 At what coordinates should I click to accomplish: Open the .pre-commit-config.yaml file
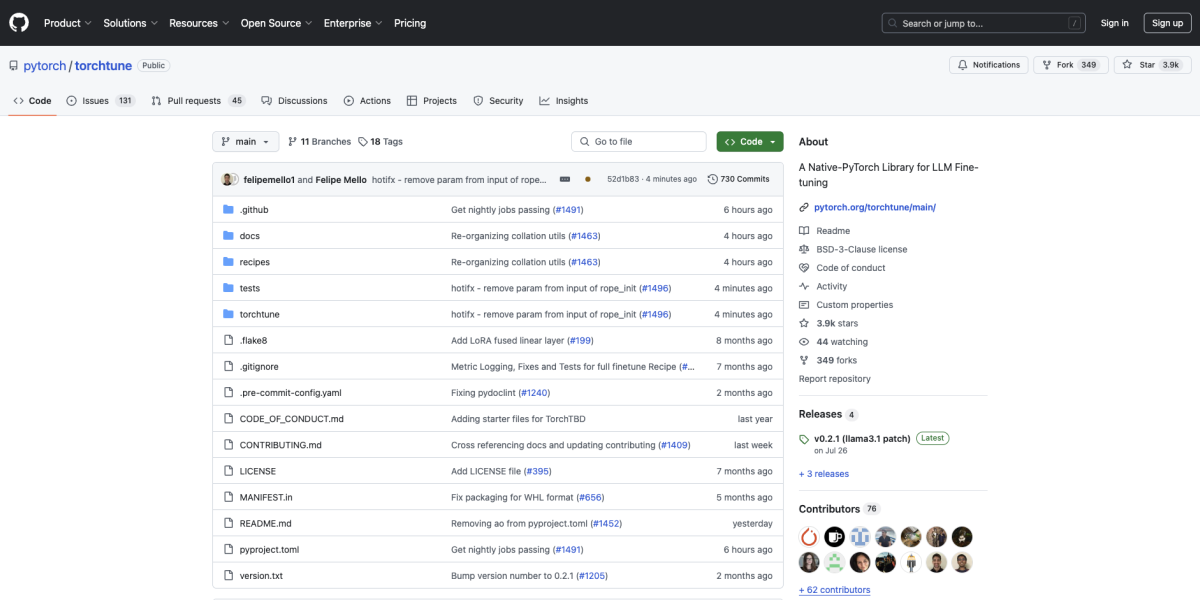[x=291, y=393]
